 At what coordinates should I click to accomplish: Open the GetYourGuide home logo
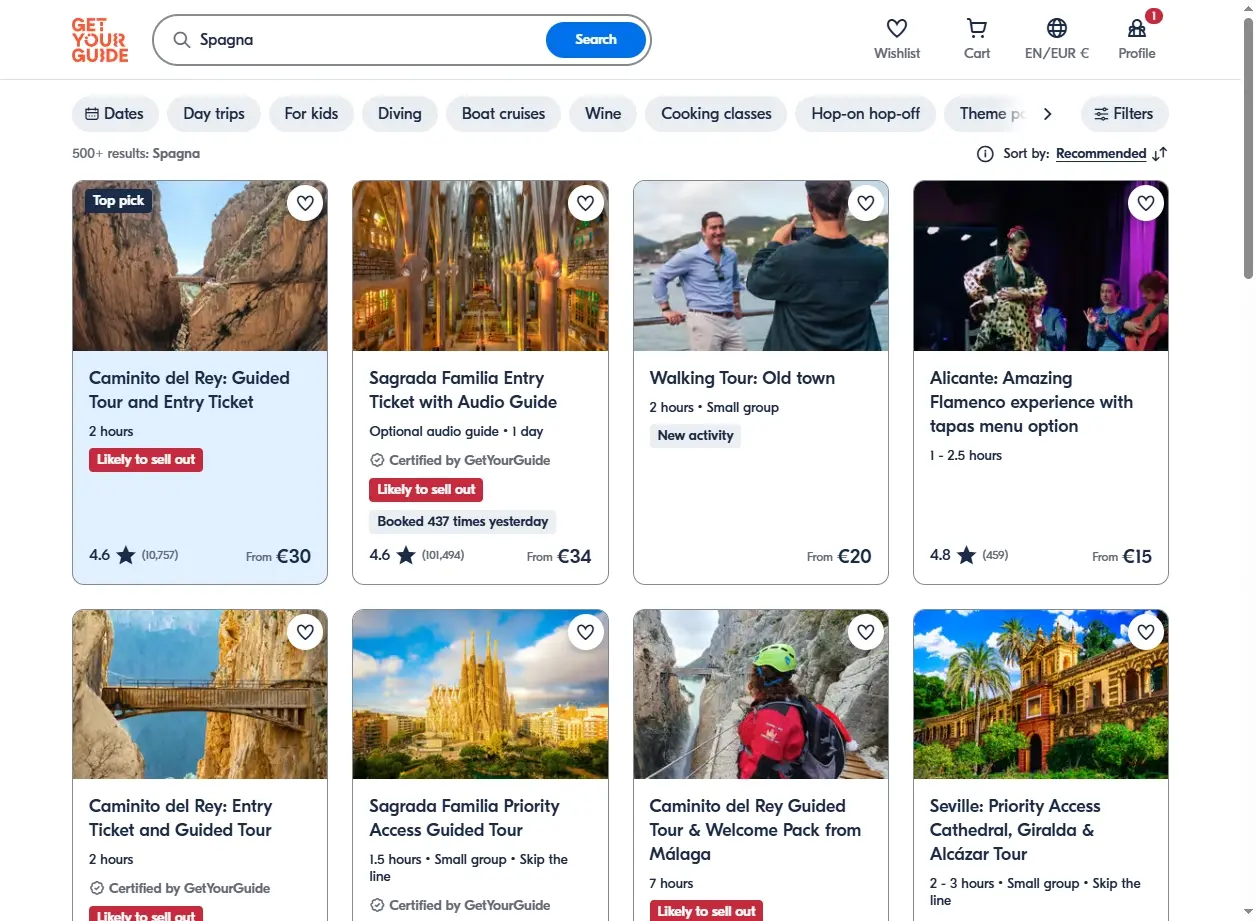(100, 40)
